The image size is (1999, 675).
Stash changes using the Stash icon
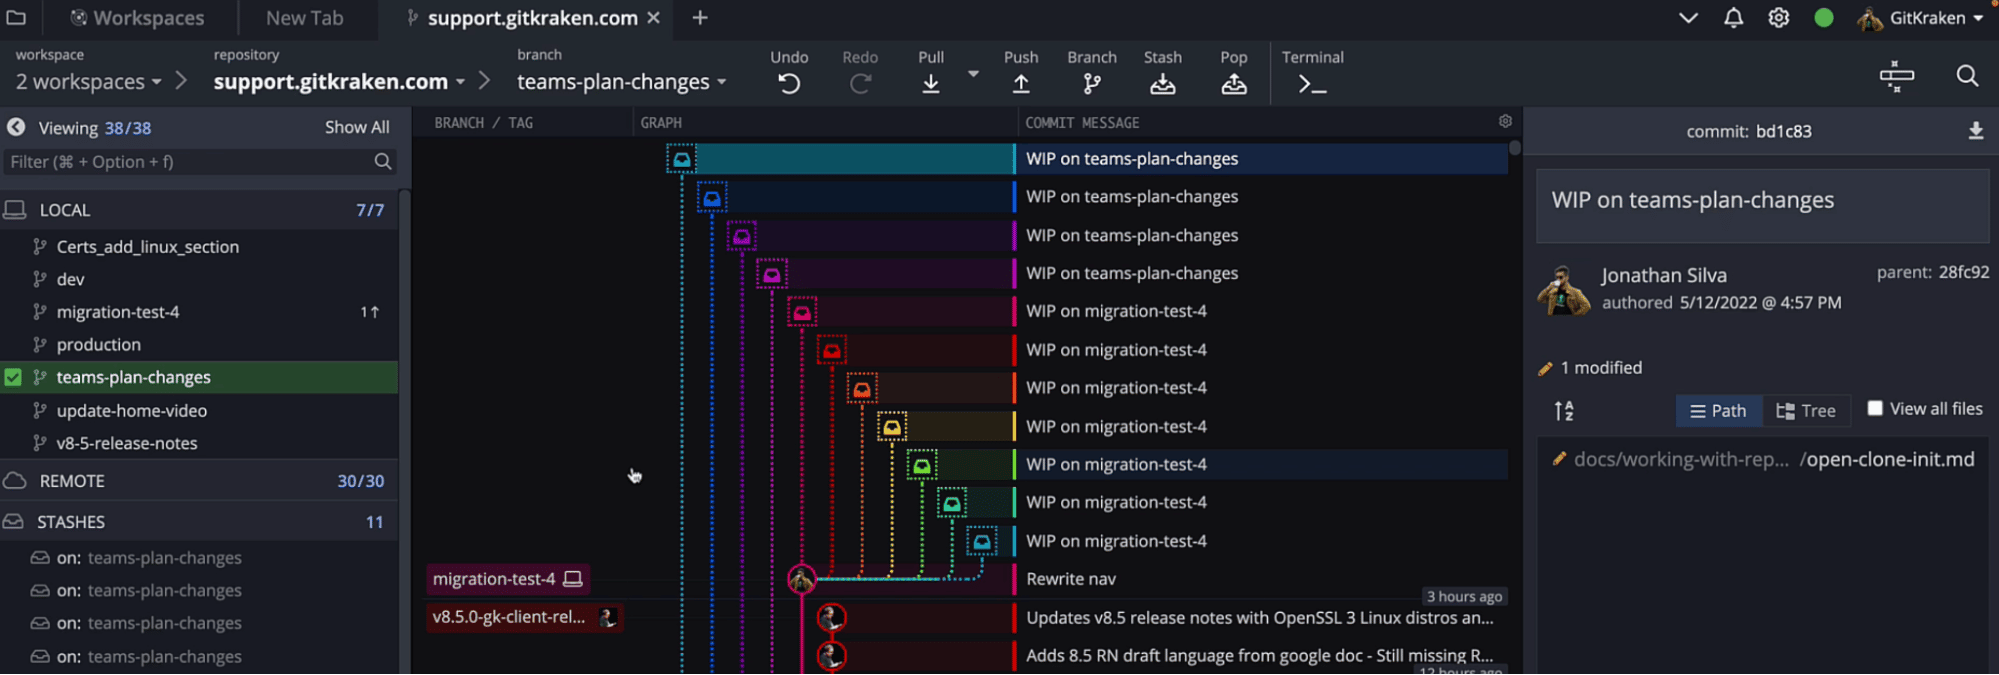point(1163,85)
